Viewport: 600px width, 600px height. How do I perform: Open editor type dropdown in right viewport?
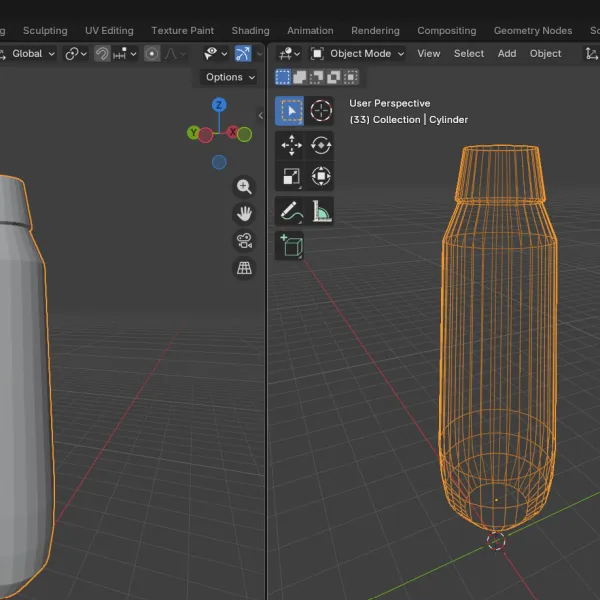[x=289, y=54]
